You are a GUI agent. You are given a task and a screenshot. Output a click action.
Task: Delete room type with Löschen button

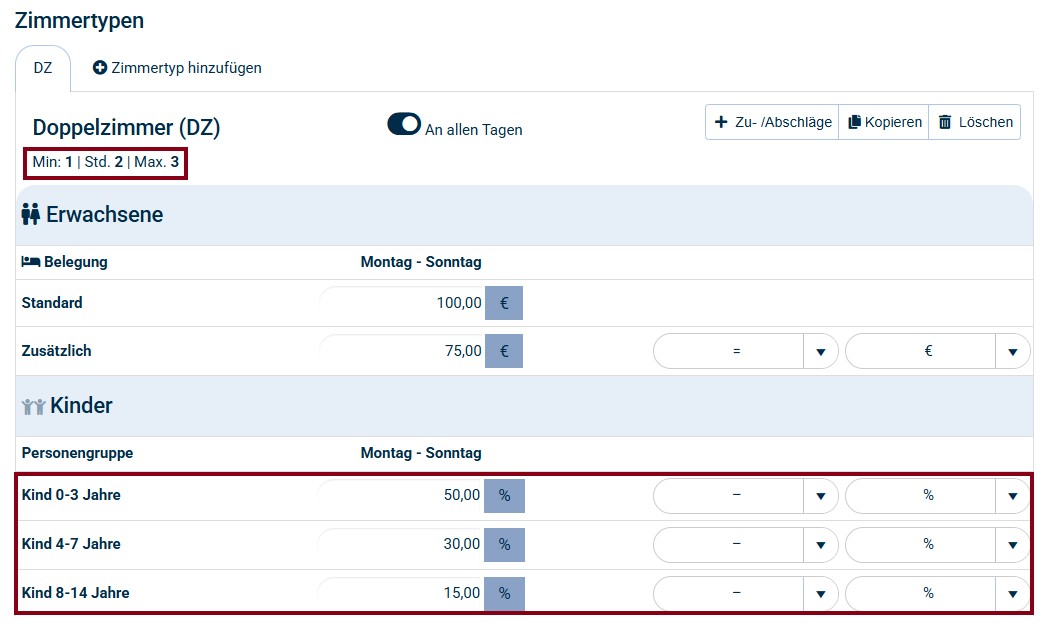(975, 122)
